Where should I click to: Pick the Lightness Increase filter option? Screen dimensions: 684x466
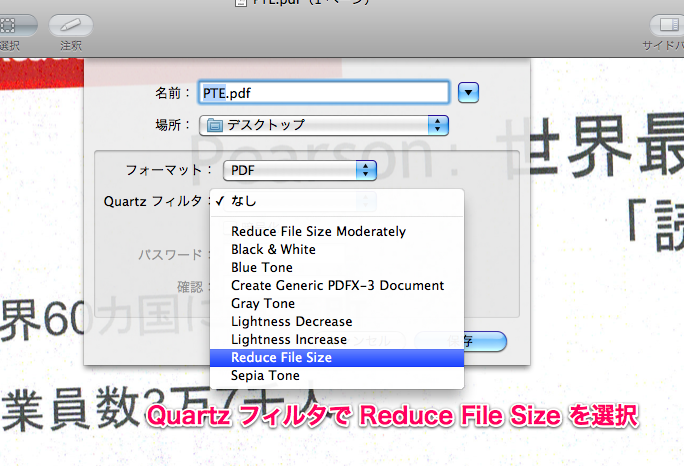[336, 339]
